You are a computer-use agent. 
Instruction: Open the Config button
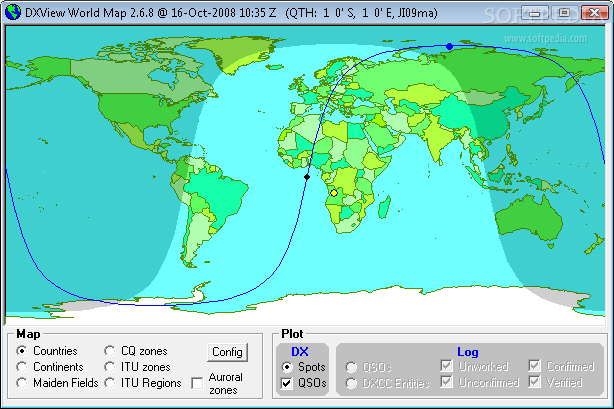coord(227,352)
